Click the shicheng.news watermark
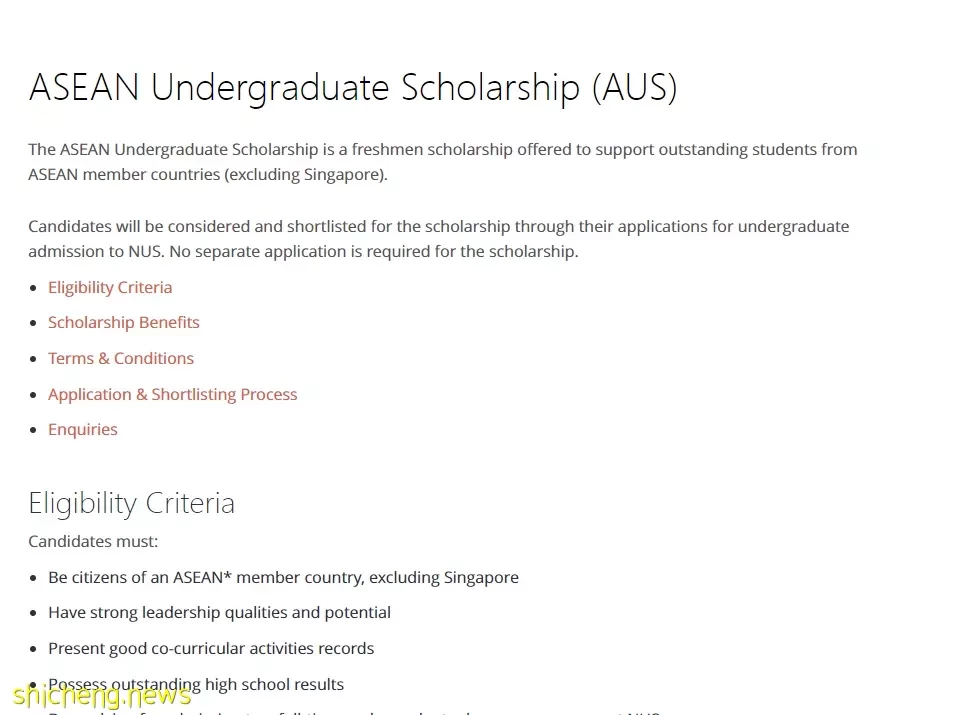 (102, 695)
